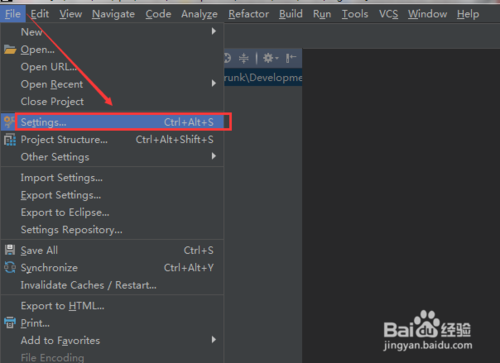Image resolution: width=500 pixels, height=363 pixels.
Task: Choose Open Recent menu entry
Action: (112, 84)
